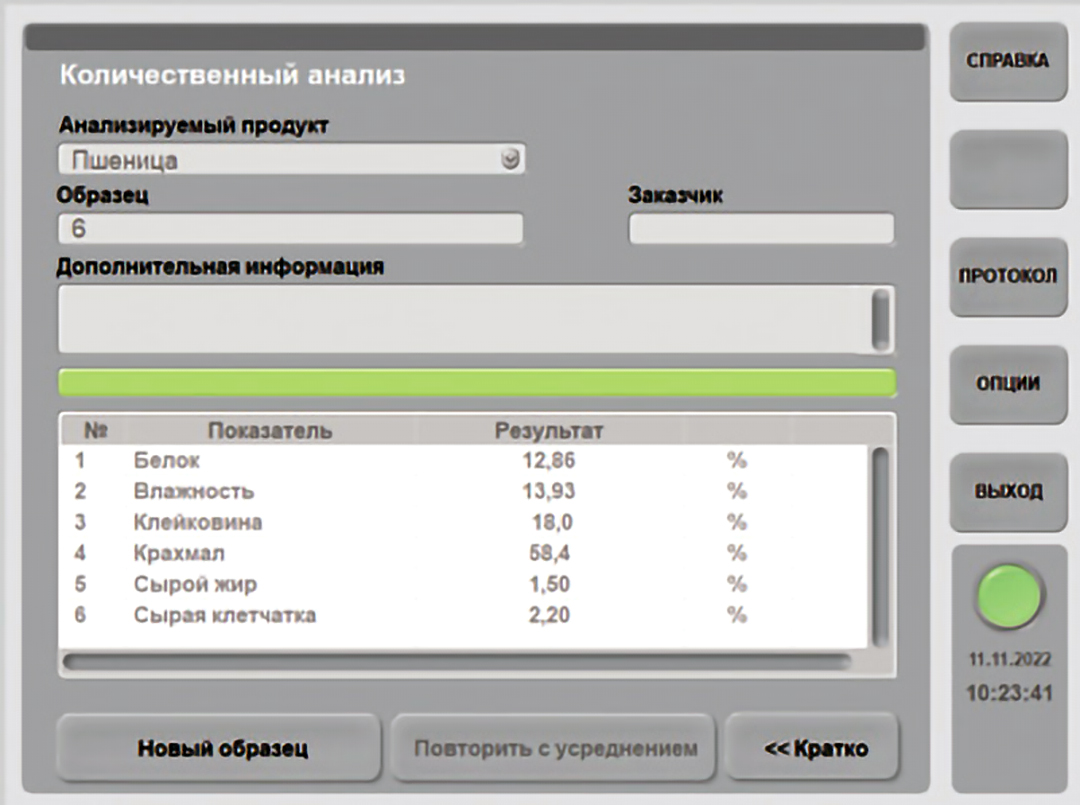
Task: Open the ПРОТОКОЛ panel
Action: (1008, 276)
